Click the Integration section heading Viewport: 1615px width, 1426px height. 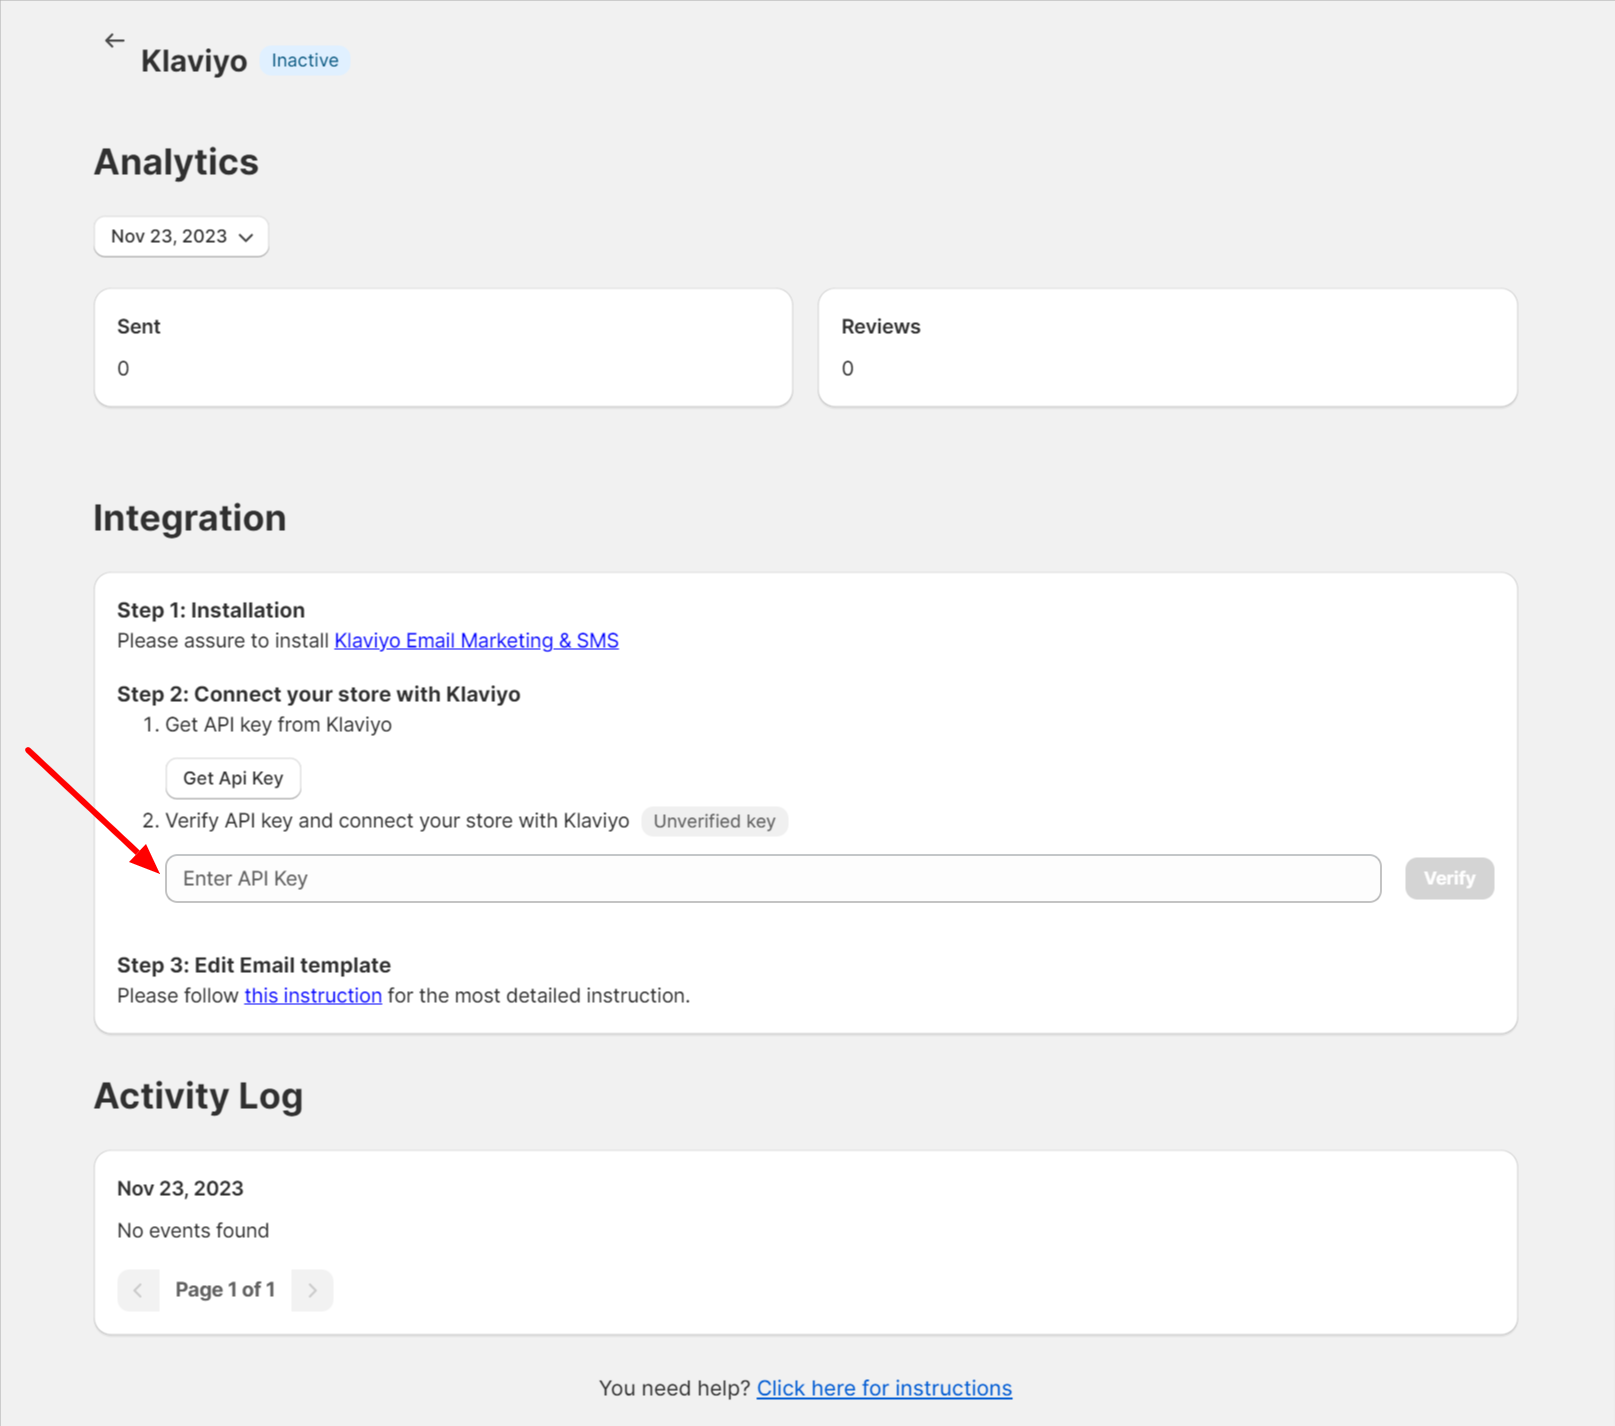coord(190,518)
